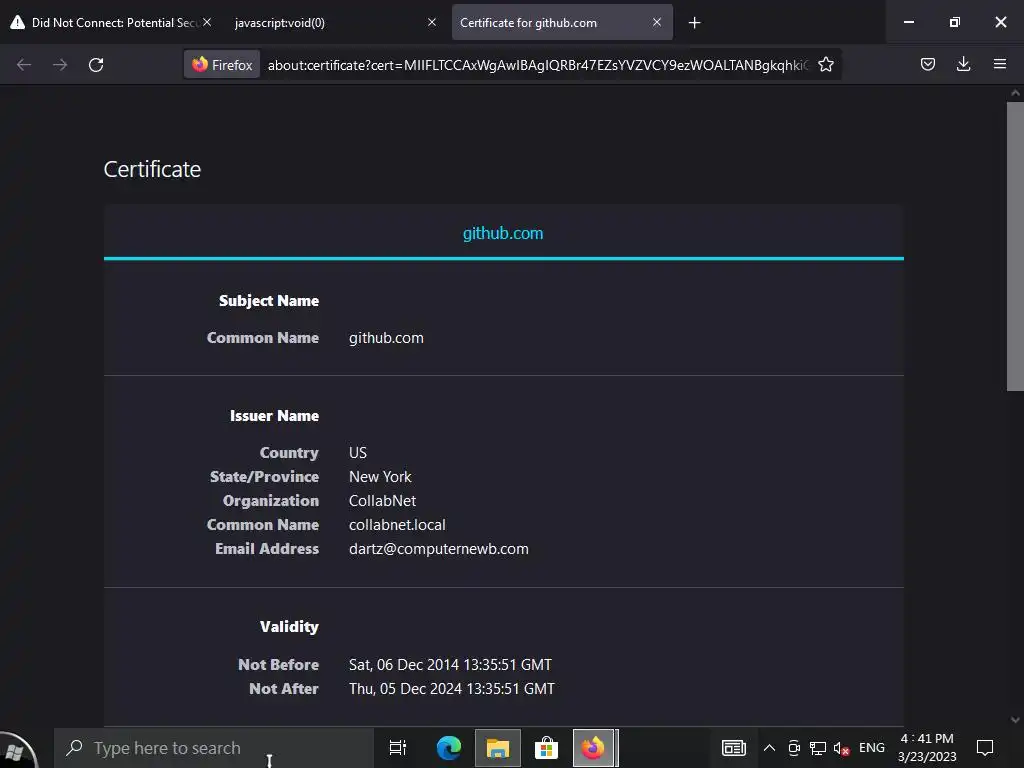Click the ENG language indicator
1024x768 pixels.
click(x=872, y=748)
